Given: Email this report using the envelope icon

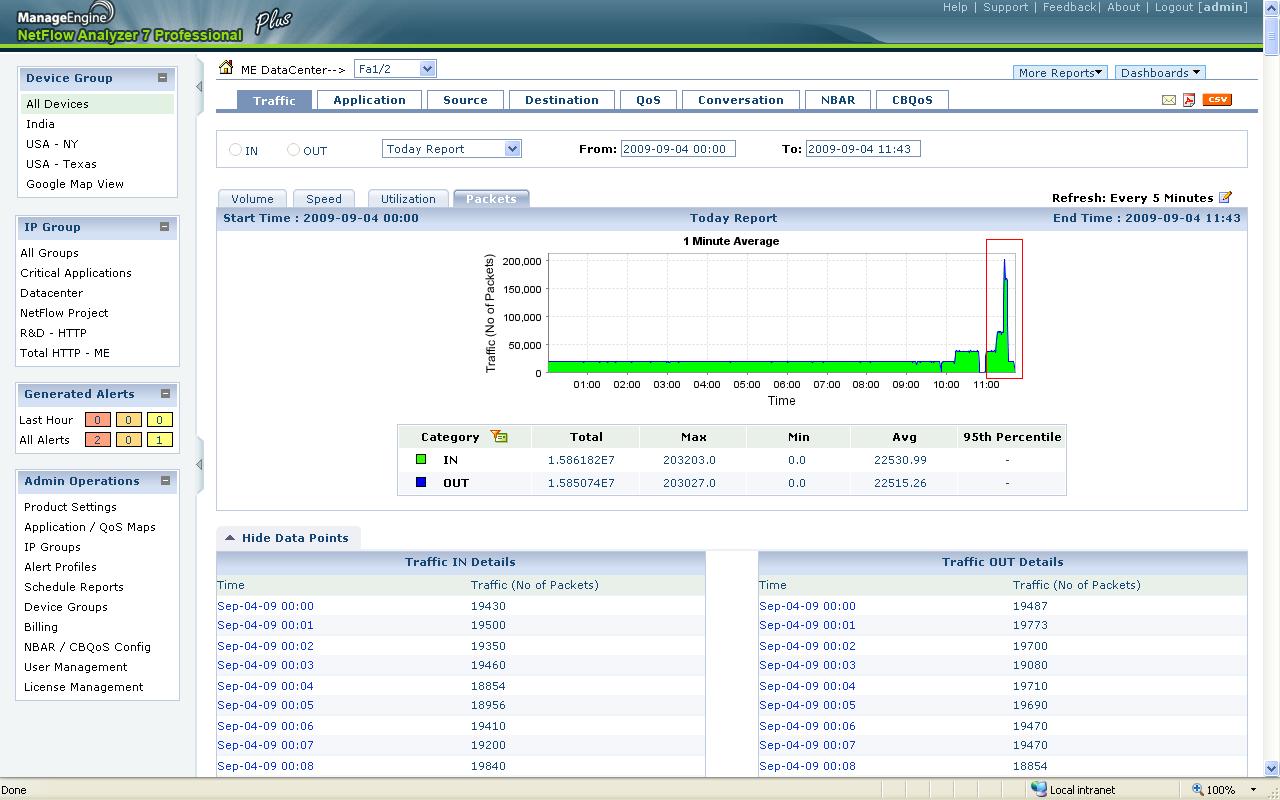Looking at the screenshot, I should click(1168, 100).
